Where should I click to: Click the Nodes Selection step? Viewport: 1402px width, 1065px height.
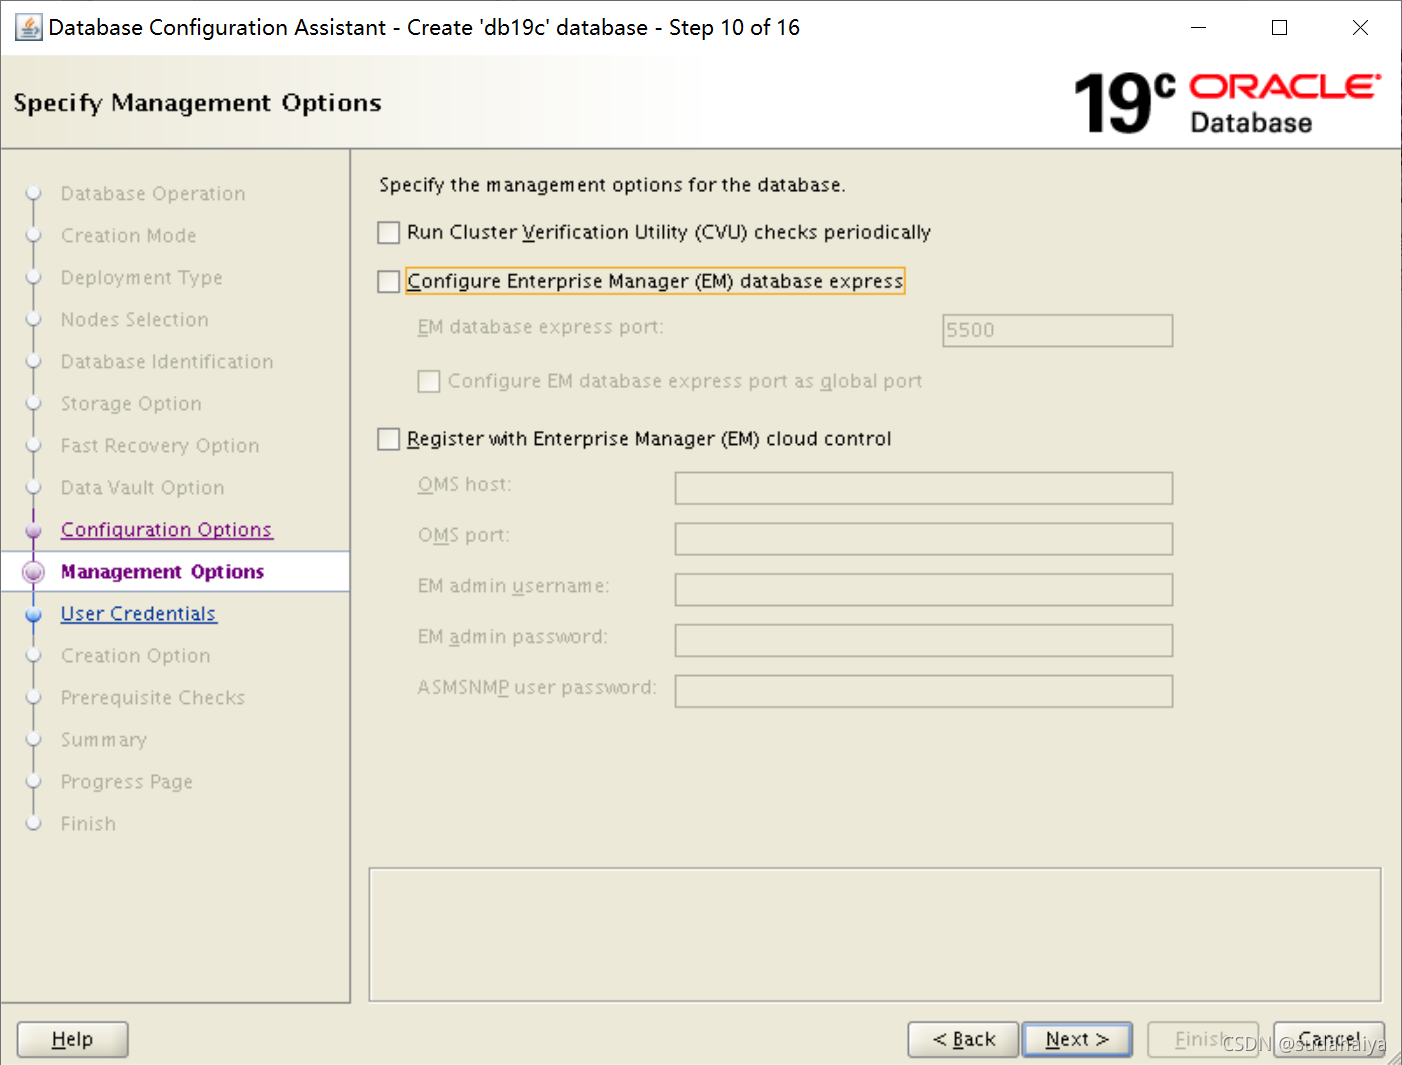click(x=134, y=320)
